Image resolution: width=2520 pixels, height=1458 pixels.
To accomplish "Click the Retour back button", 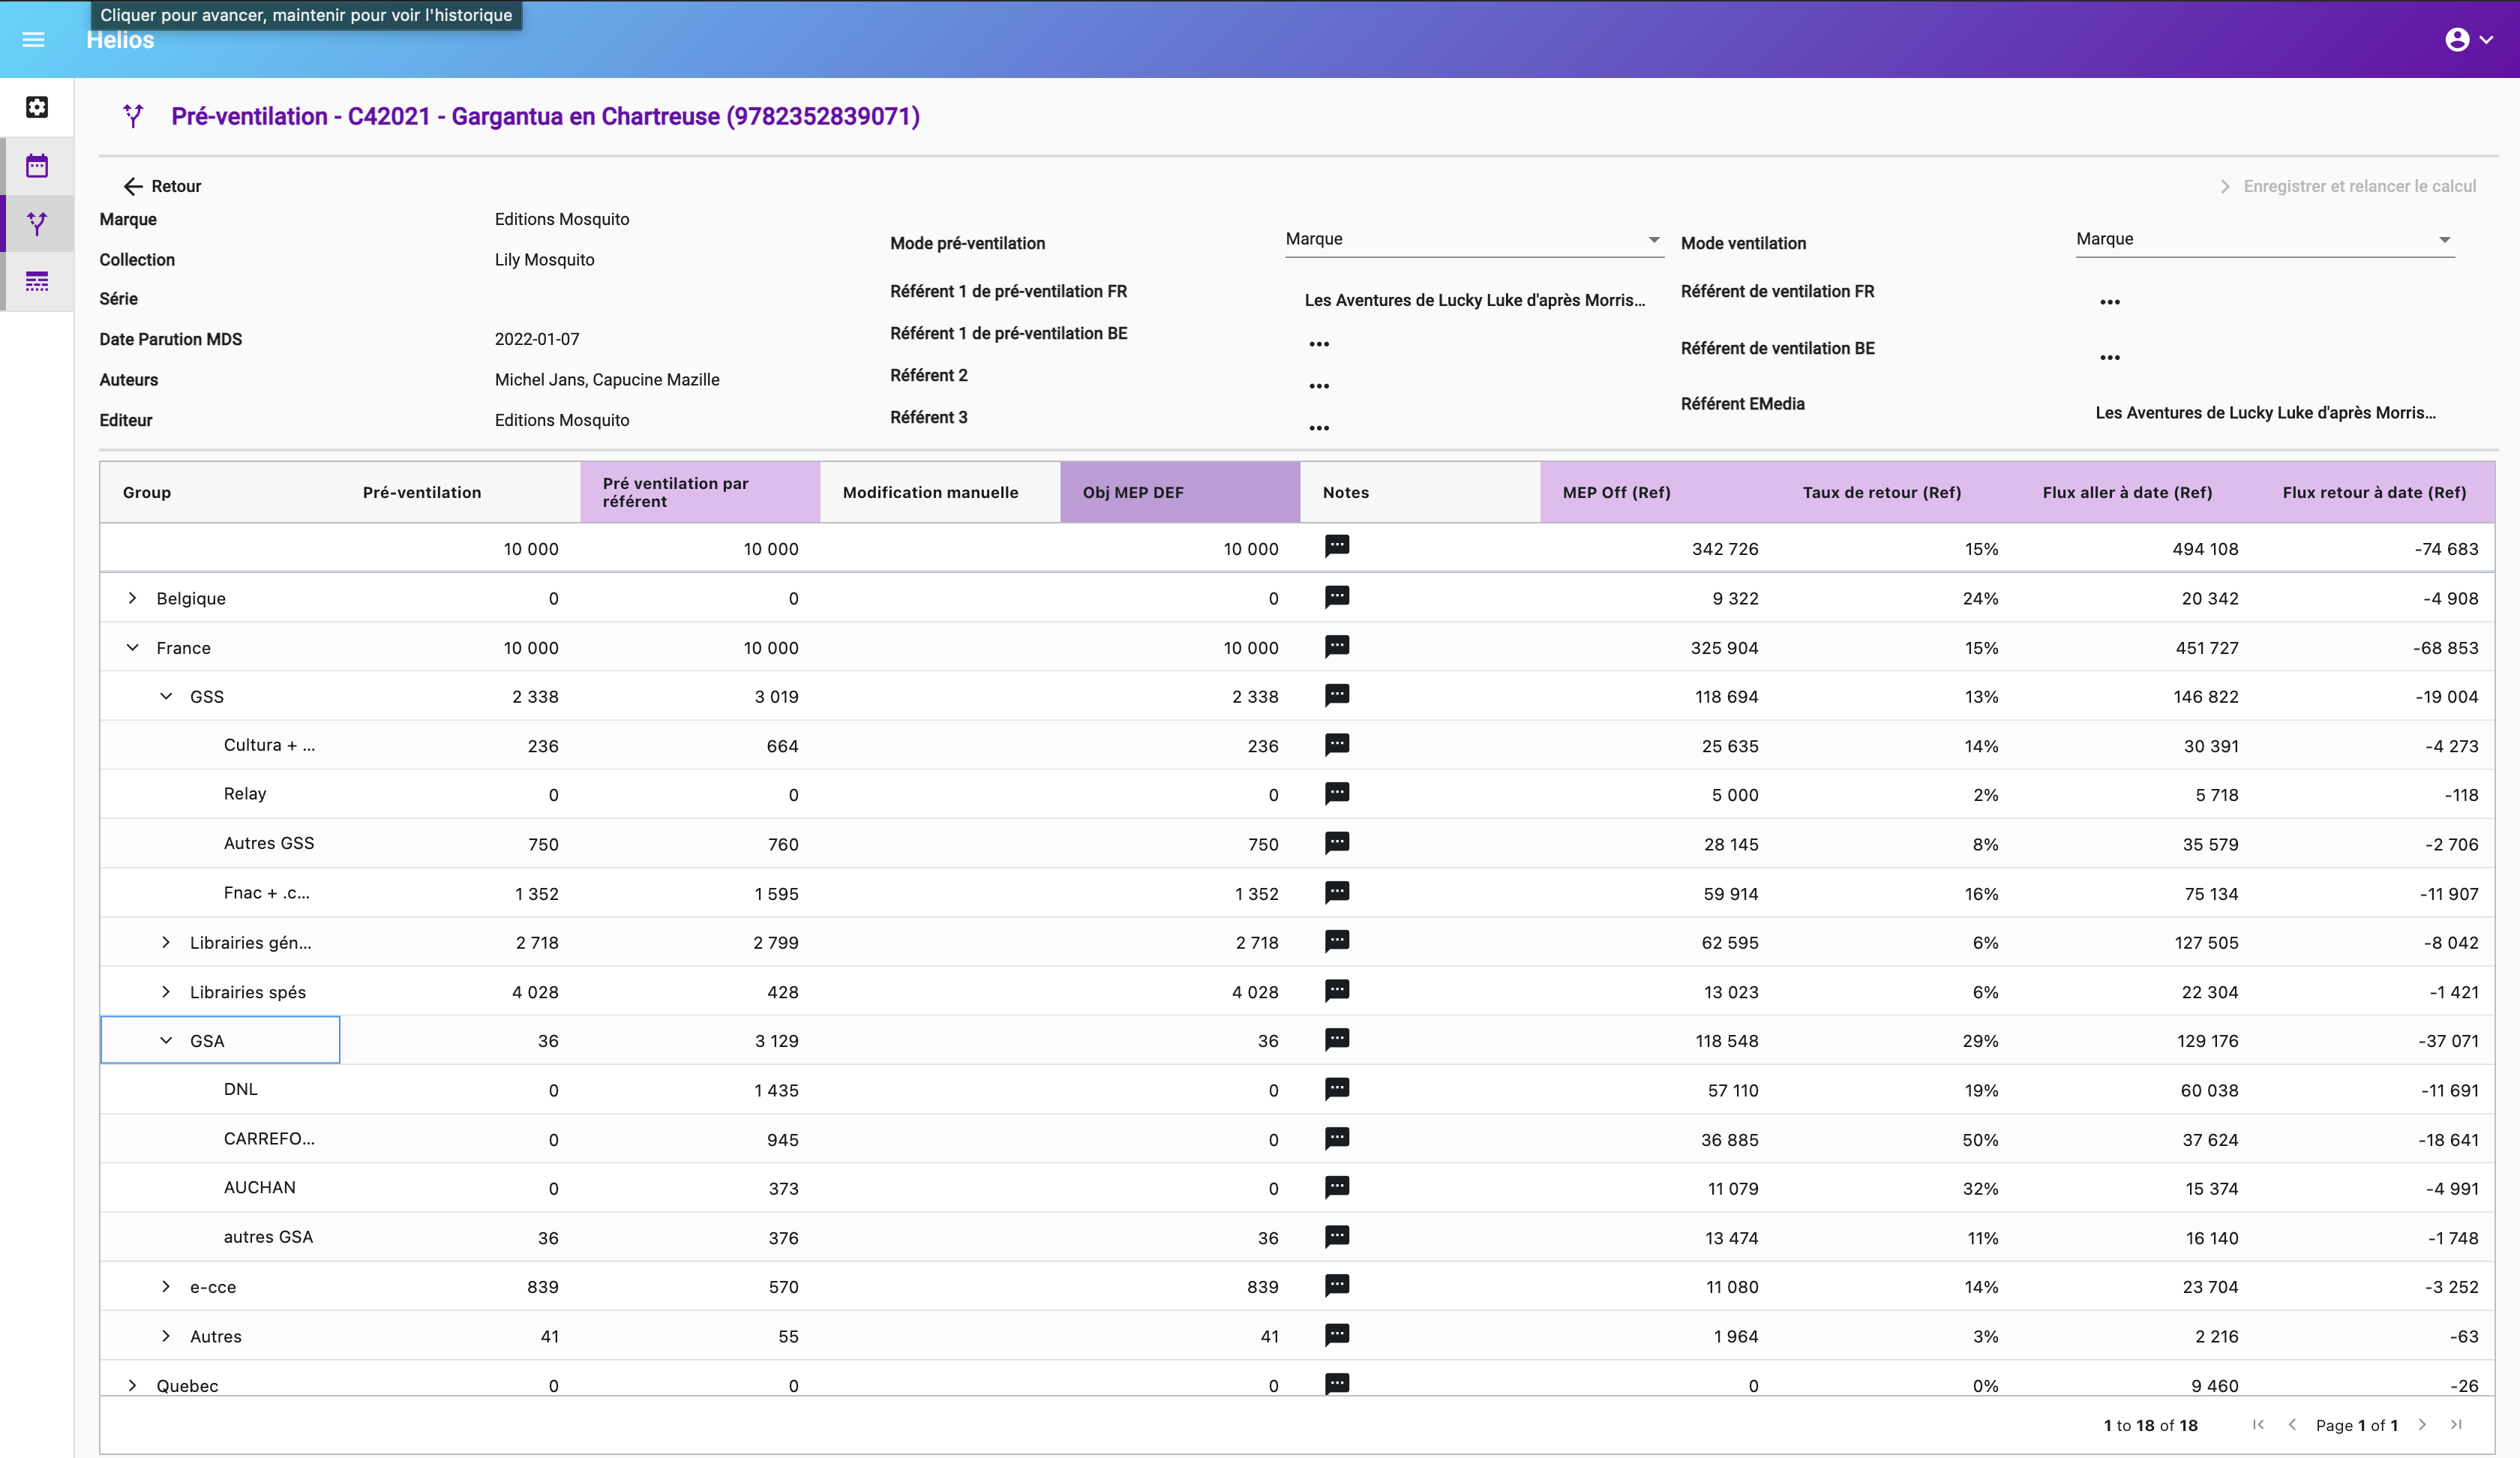I will pyautogui.click(x=162, y=186).
